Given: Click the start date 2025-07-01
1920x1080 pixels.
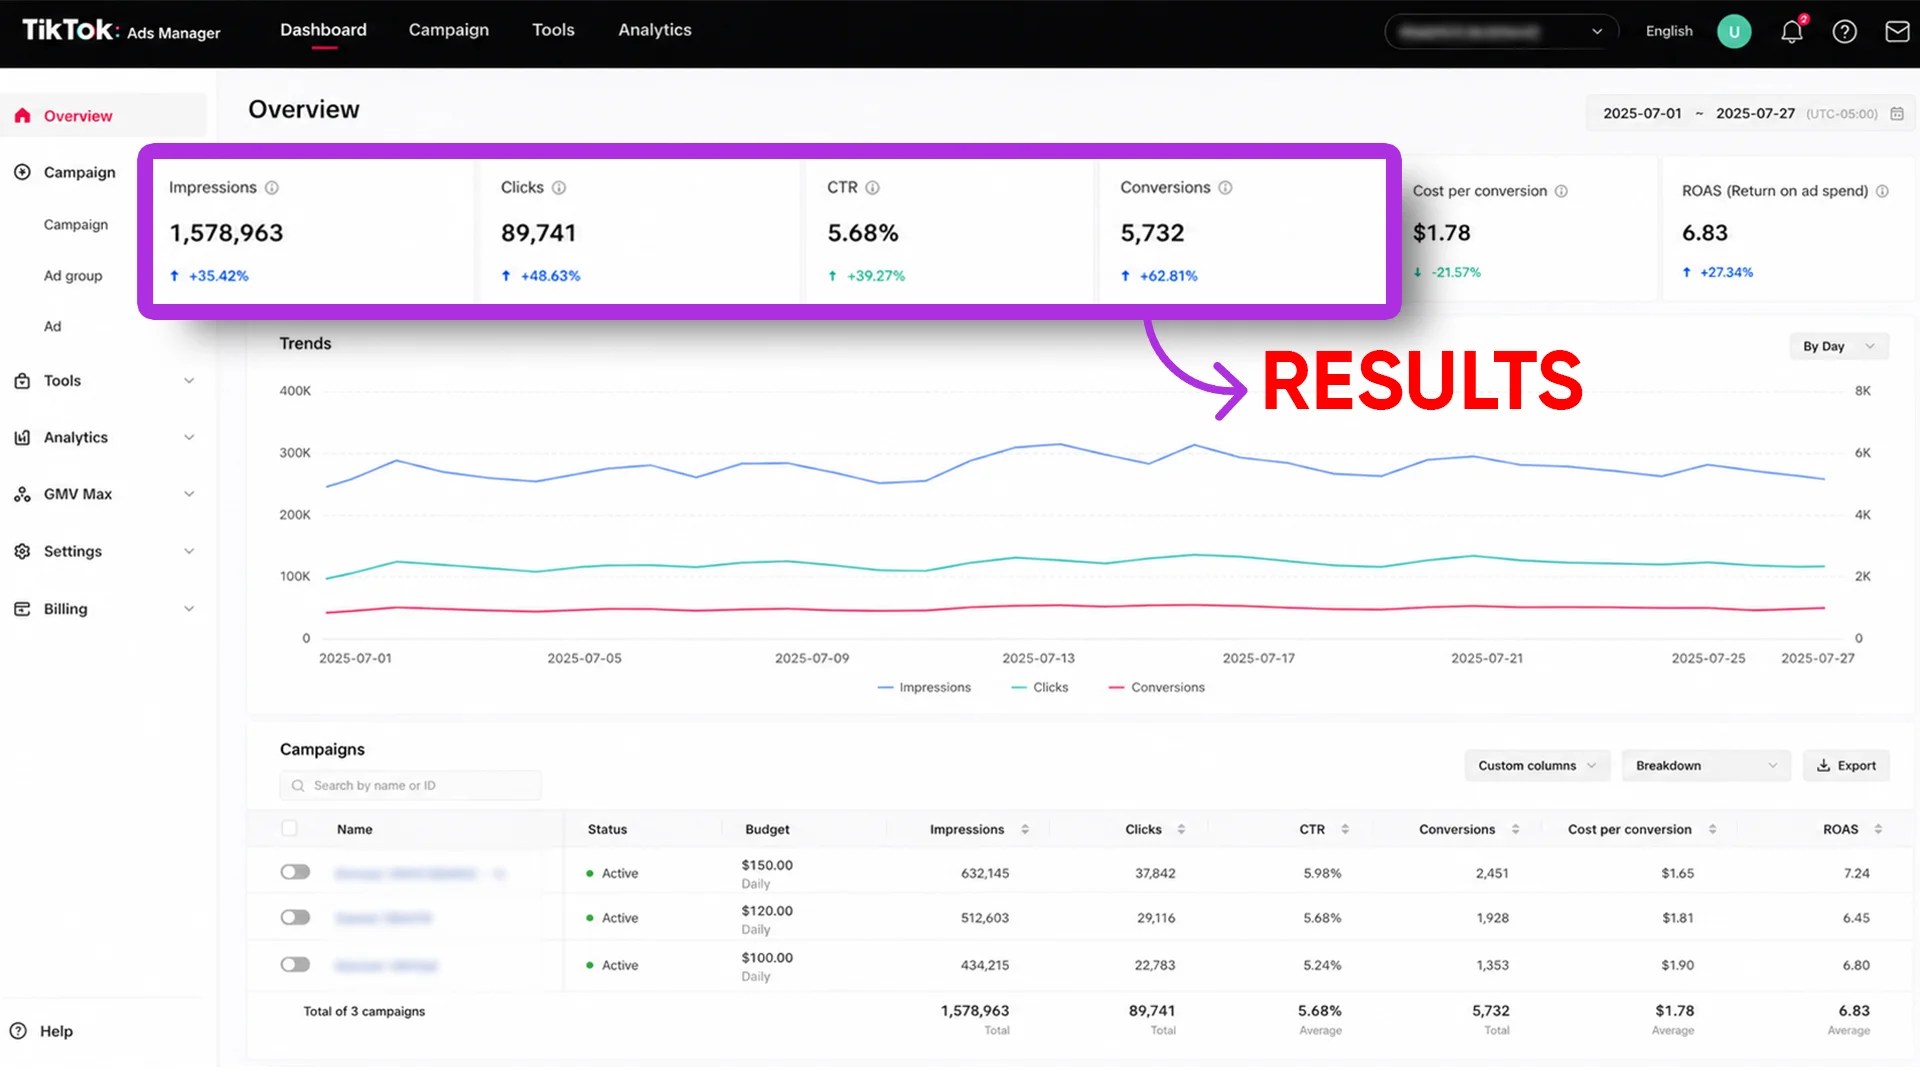Looking at the screenshot, I should (1642, 114).
